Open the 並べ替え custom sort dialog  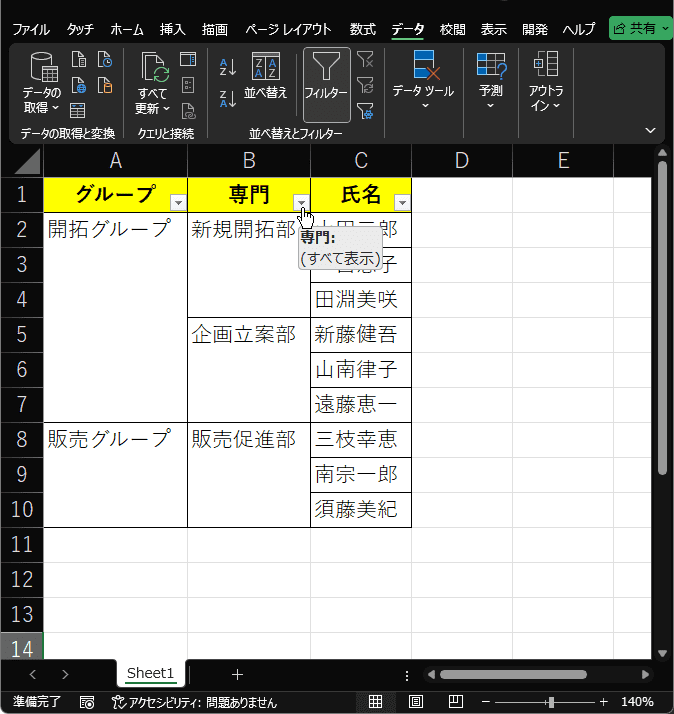[x=266, y=76]
